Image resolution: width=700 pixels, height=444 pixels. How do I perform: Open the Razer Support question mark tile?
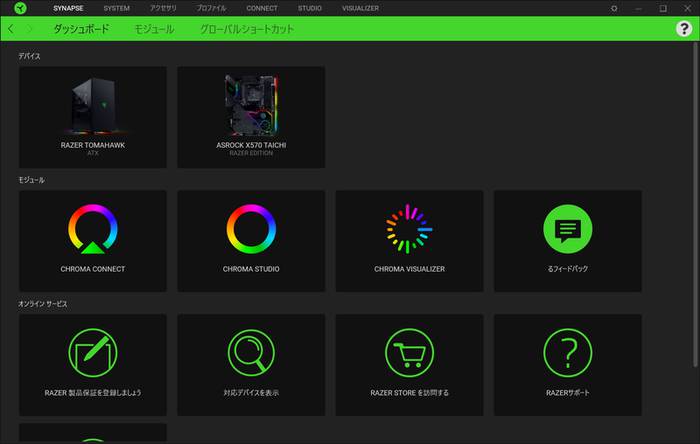[567, 365]
